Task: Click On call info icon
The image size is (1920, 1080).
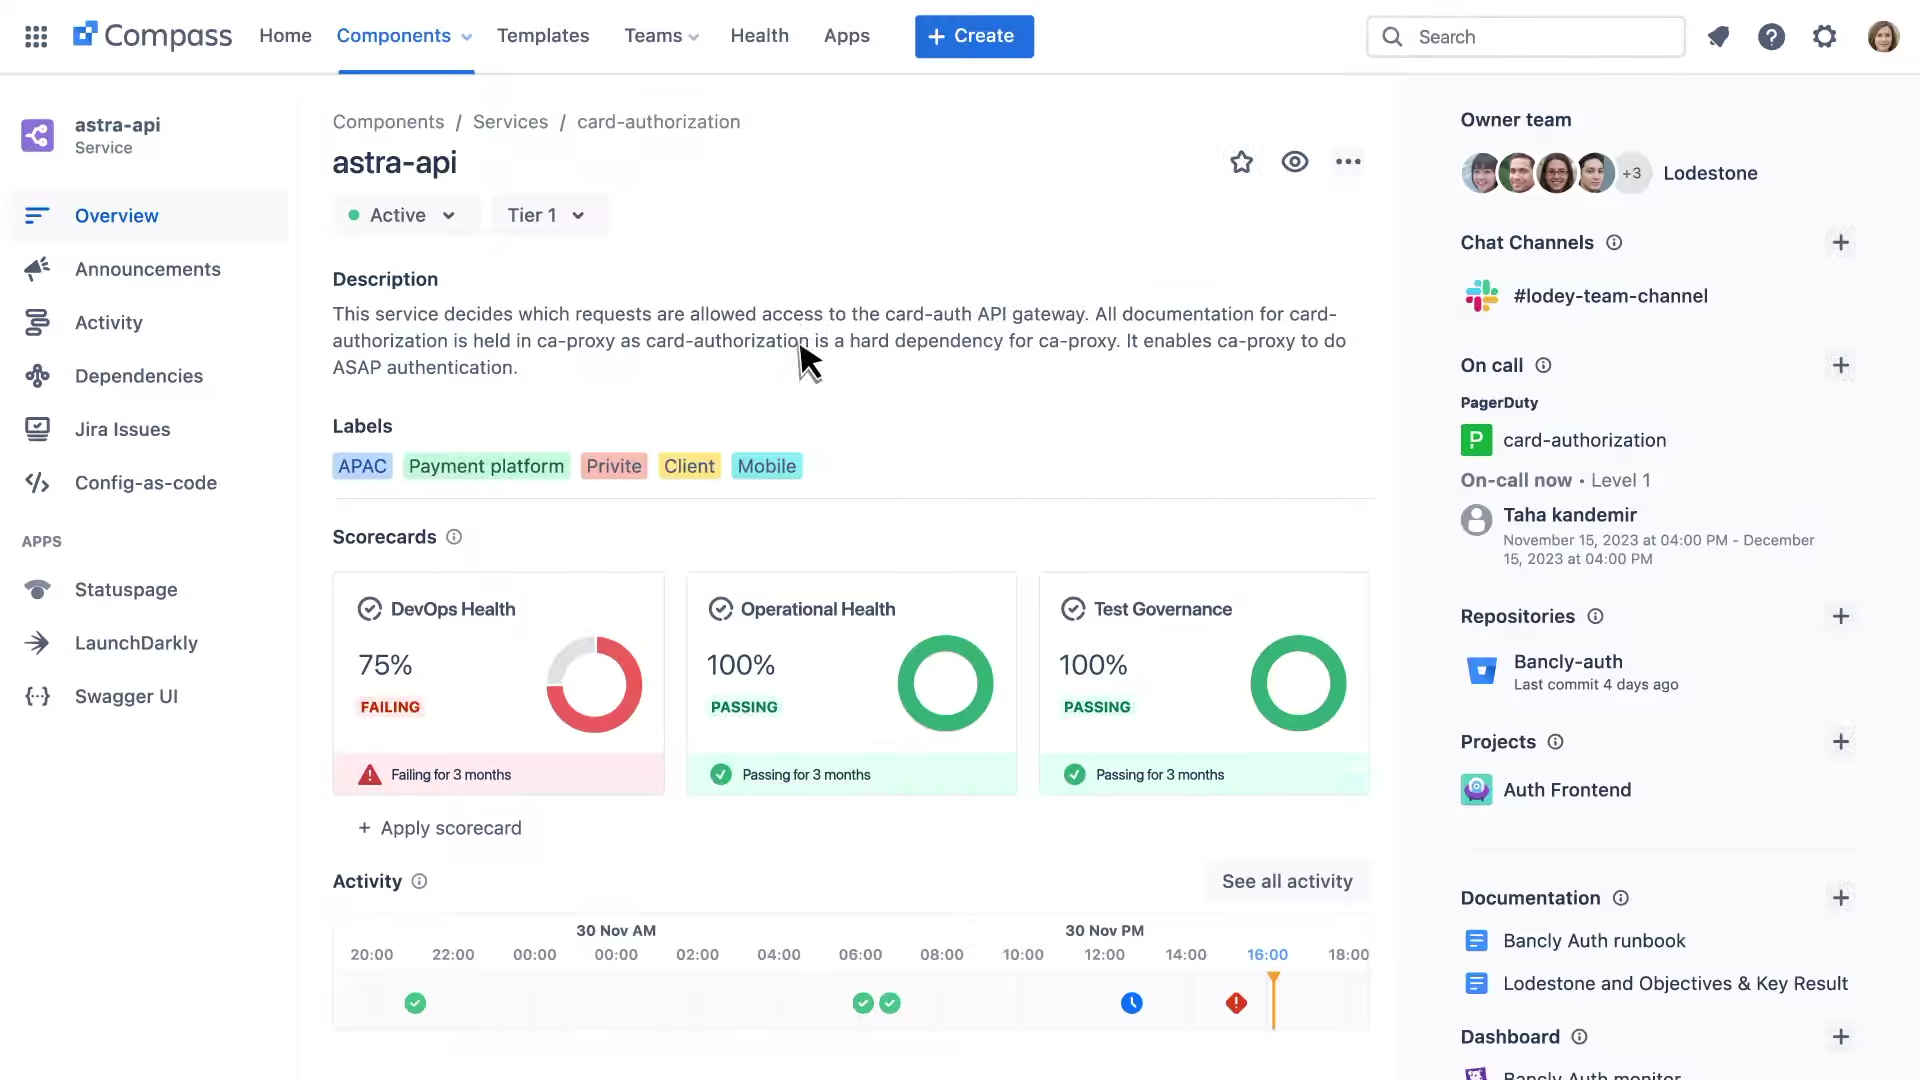Action: (x=1543, y=365)
